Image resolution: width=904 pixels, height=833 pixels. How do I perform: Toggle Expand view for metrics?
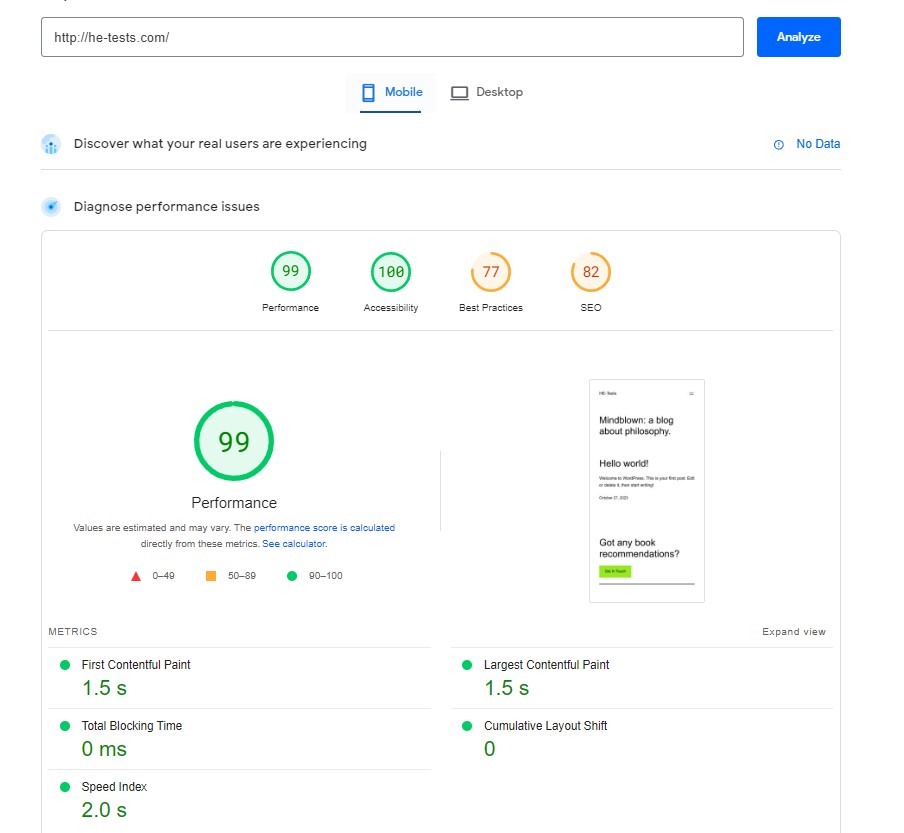[x=794, y=632]
